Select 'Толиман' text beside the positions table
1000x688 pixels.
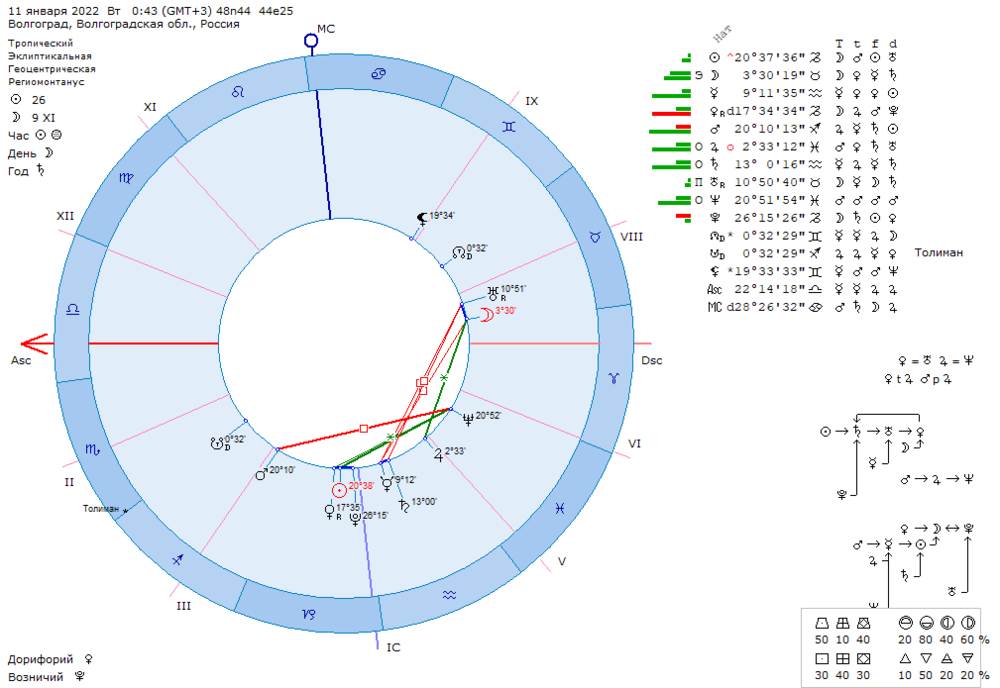tap(939, 253)
